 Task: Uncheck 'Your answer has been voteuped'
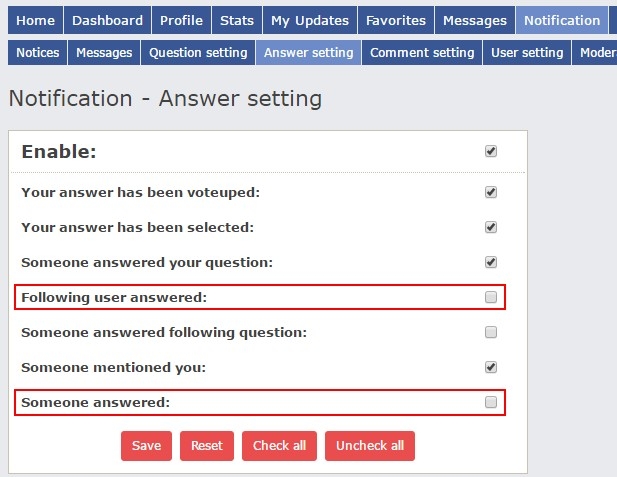[x=491, y=192]
